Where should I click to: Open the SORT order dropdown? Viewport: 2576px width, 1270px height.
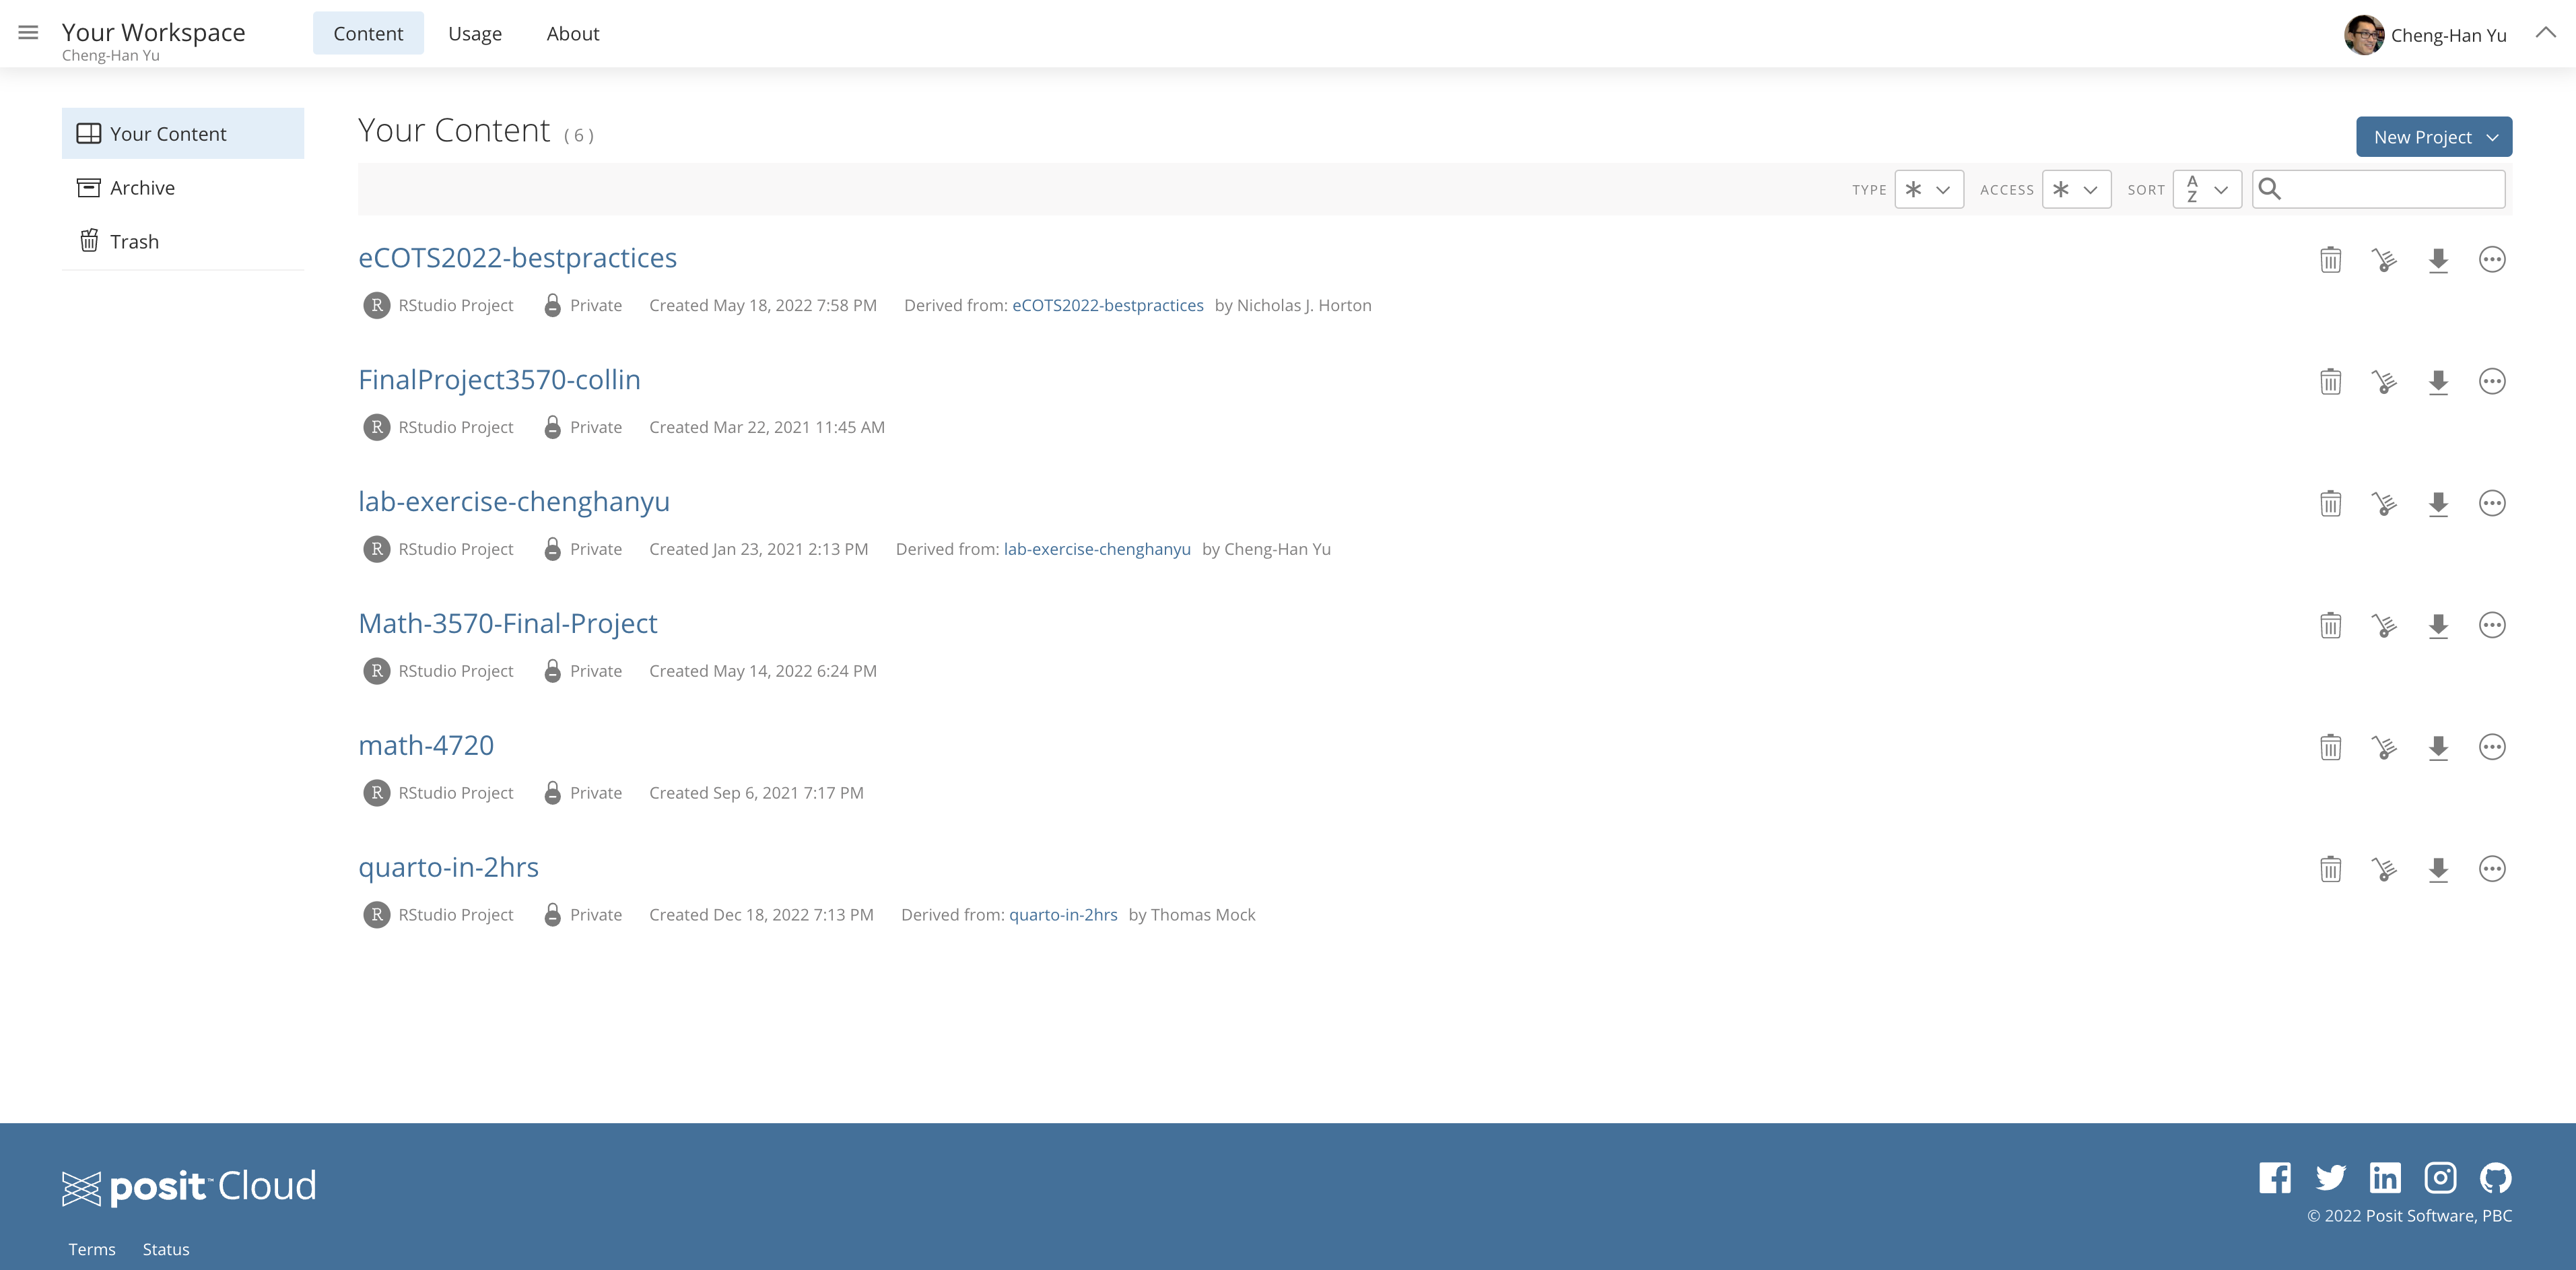tap(2207, 189)
